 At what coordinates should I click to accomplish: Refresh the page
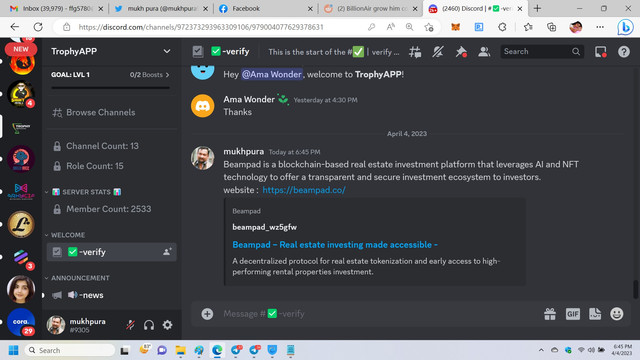38,27
